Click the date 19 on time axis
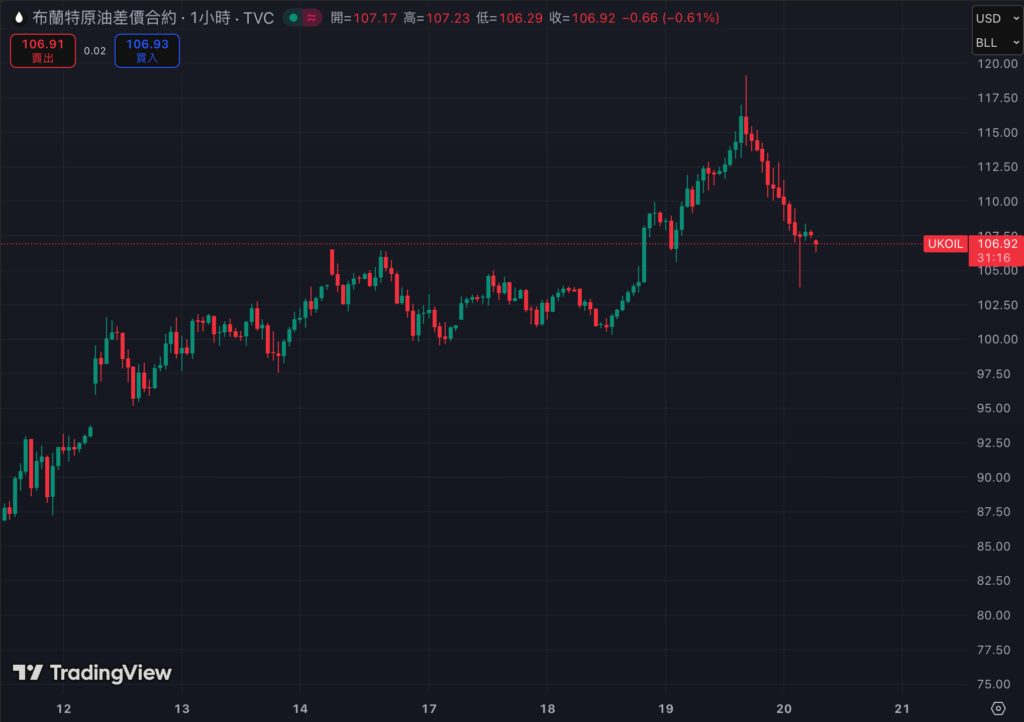Image resolution: width=1024 pixels, height=722 pixels. click(665, 708)
